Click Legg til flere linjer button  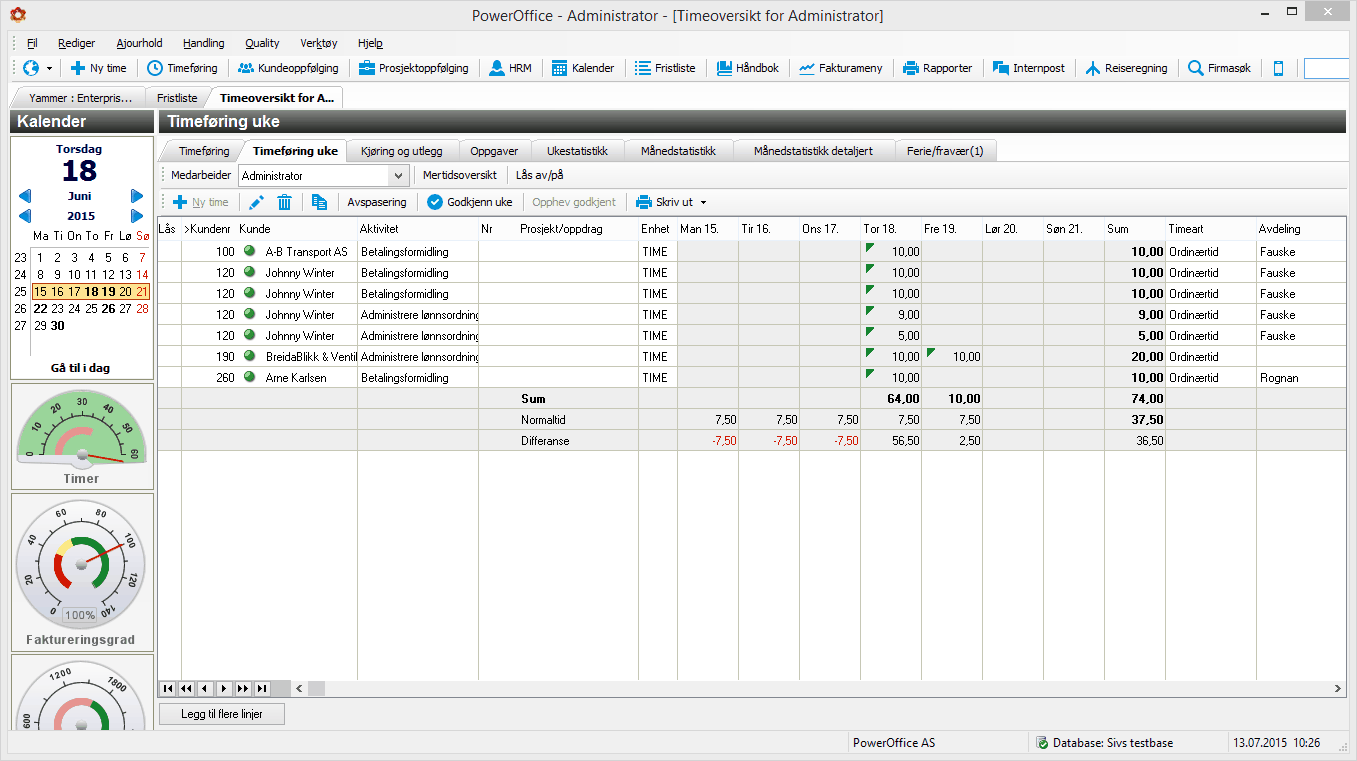click(x=223, y=713)
